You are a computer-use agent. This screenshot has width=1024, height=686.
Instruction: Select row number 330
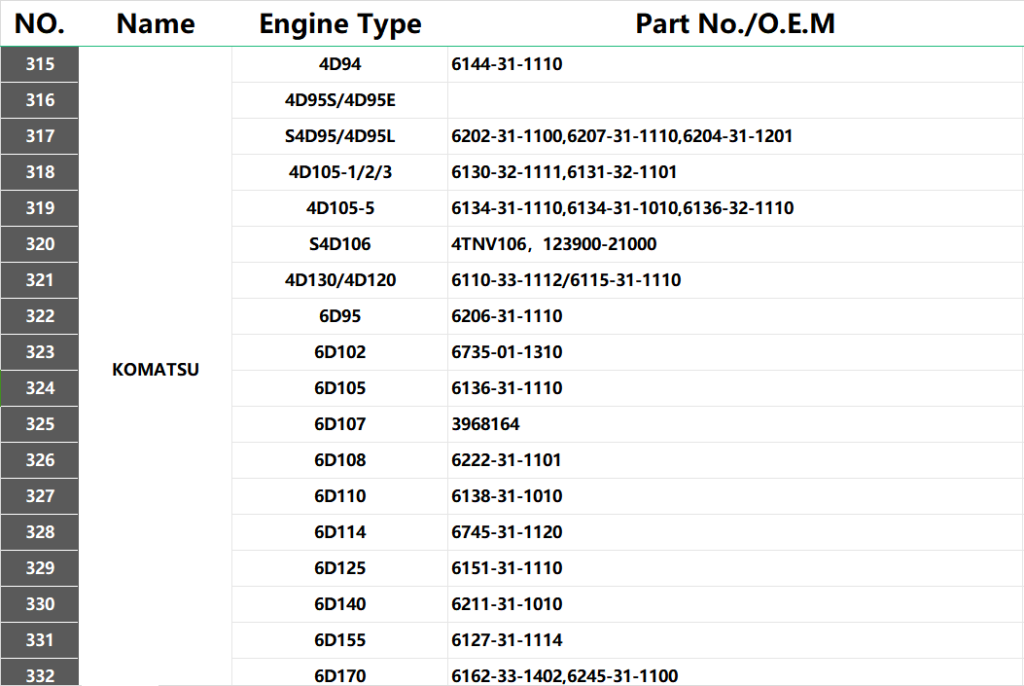pyautogui.click(x=40, y=604)
